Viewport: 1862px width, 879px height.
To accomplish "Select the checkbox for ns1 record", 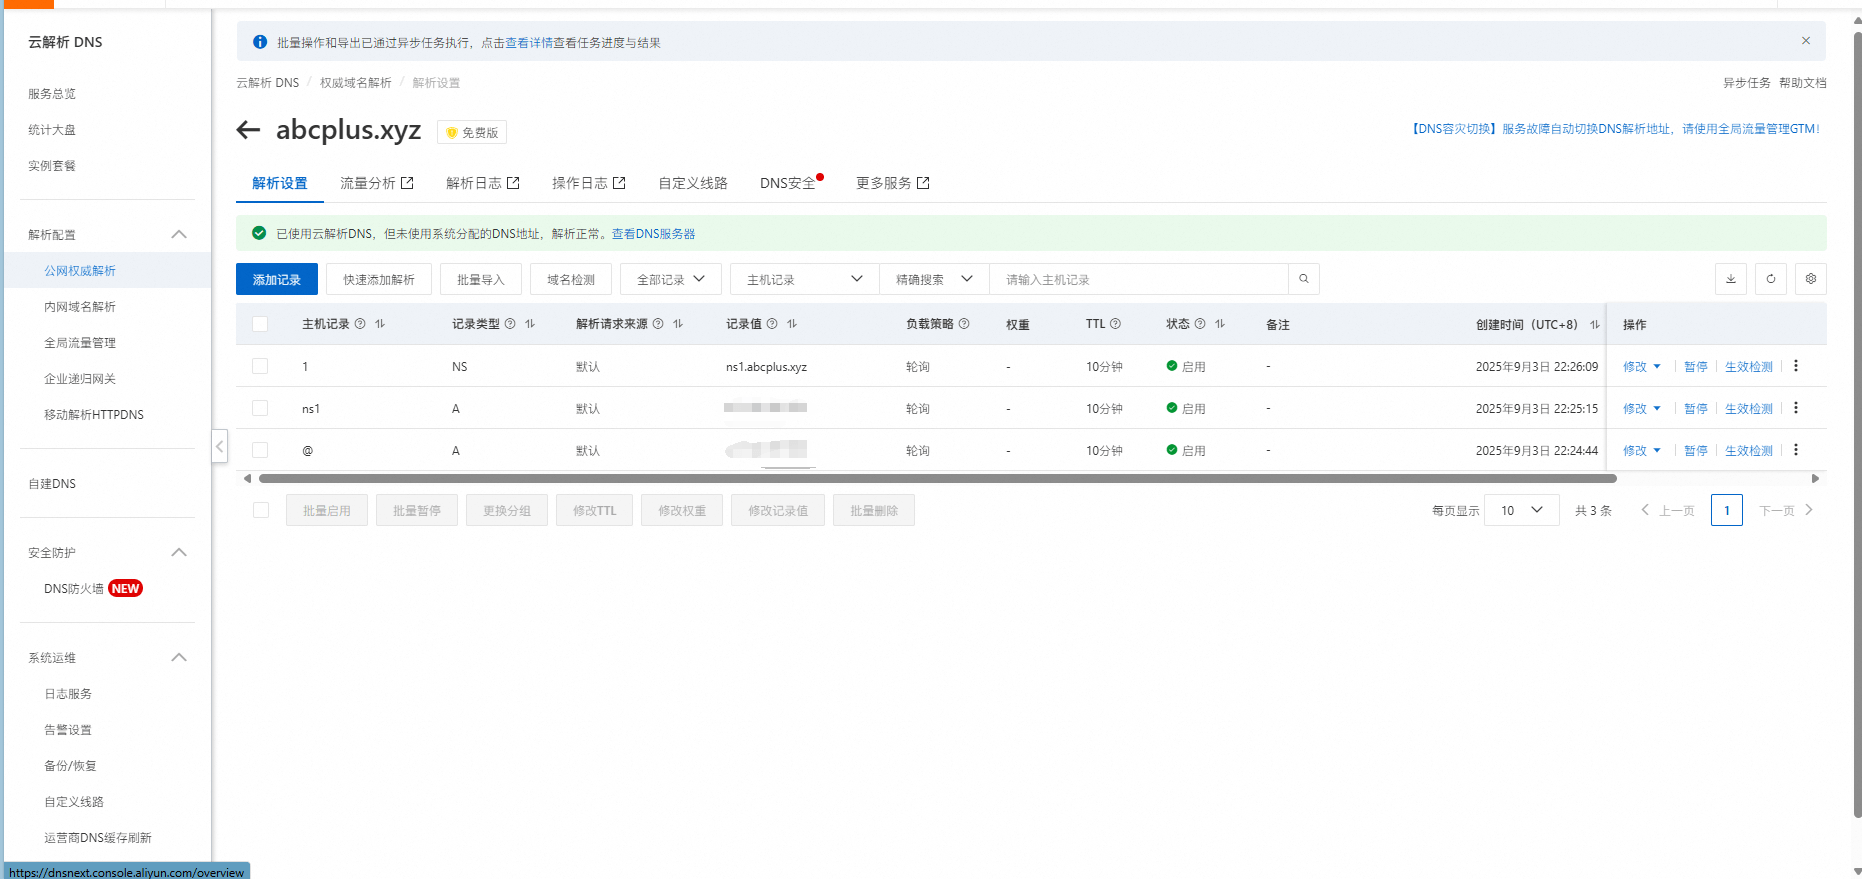I will point(260,408).
